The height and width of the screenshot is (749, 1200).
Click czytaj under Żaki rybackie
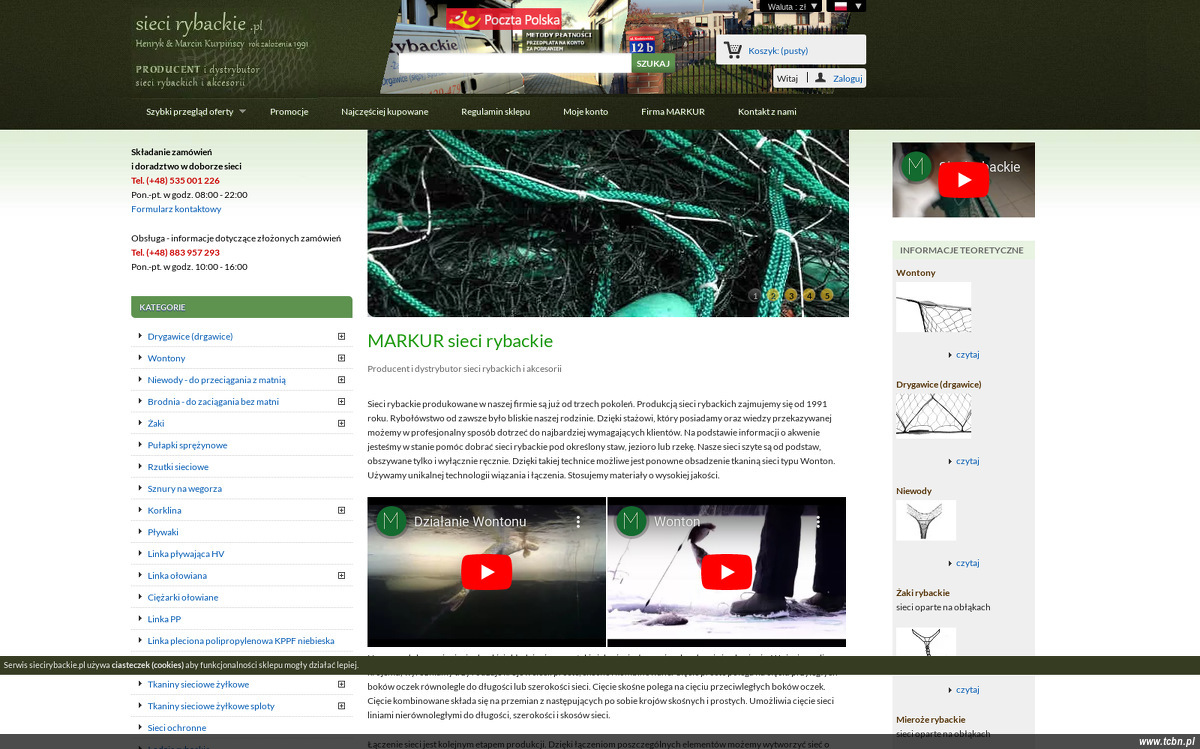click(967, 690)
